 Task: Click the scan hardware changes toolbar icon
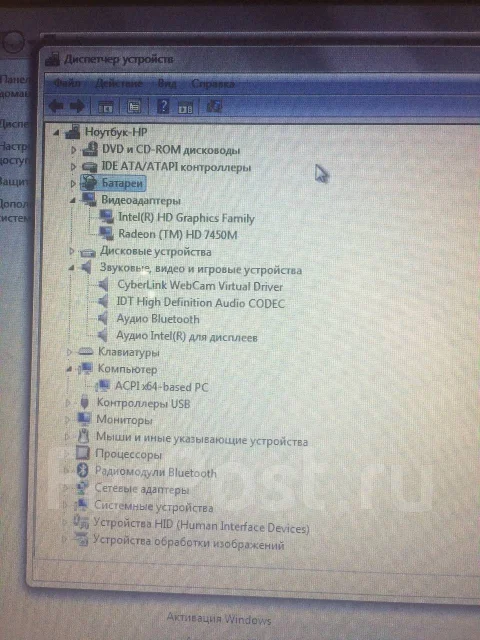click(x=214, y=107)
